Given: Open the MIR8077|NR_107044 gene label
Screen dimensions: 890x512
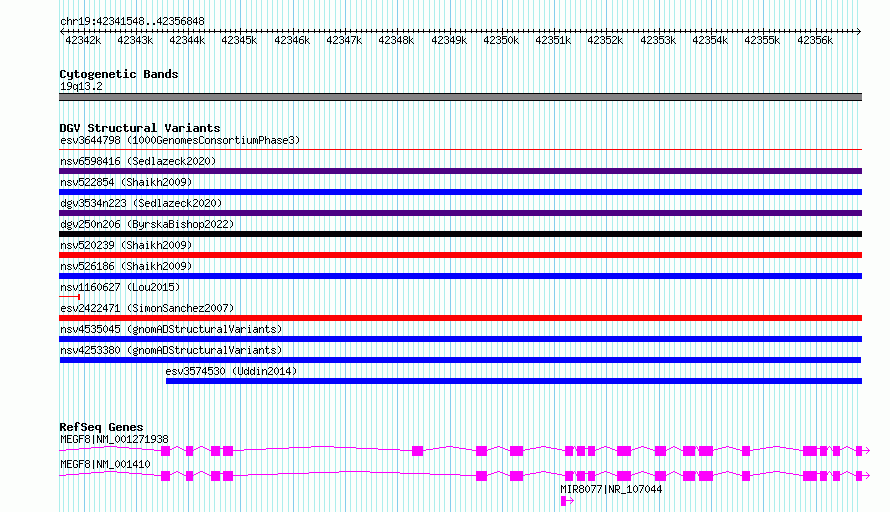Looking at the screenshot, I should (x=611, y=489).
